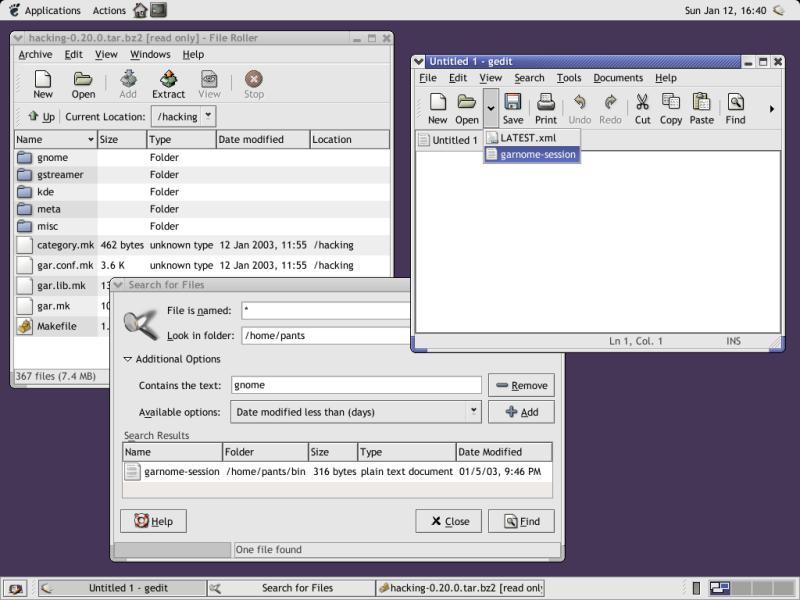This screenshot has width=800, height=600.
Task: Remove the 'Contains the text' search option
Action: point(521,385)
